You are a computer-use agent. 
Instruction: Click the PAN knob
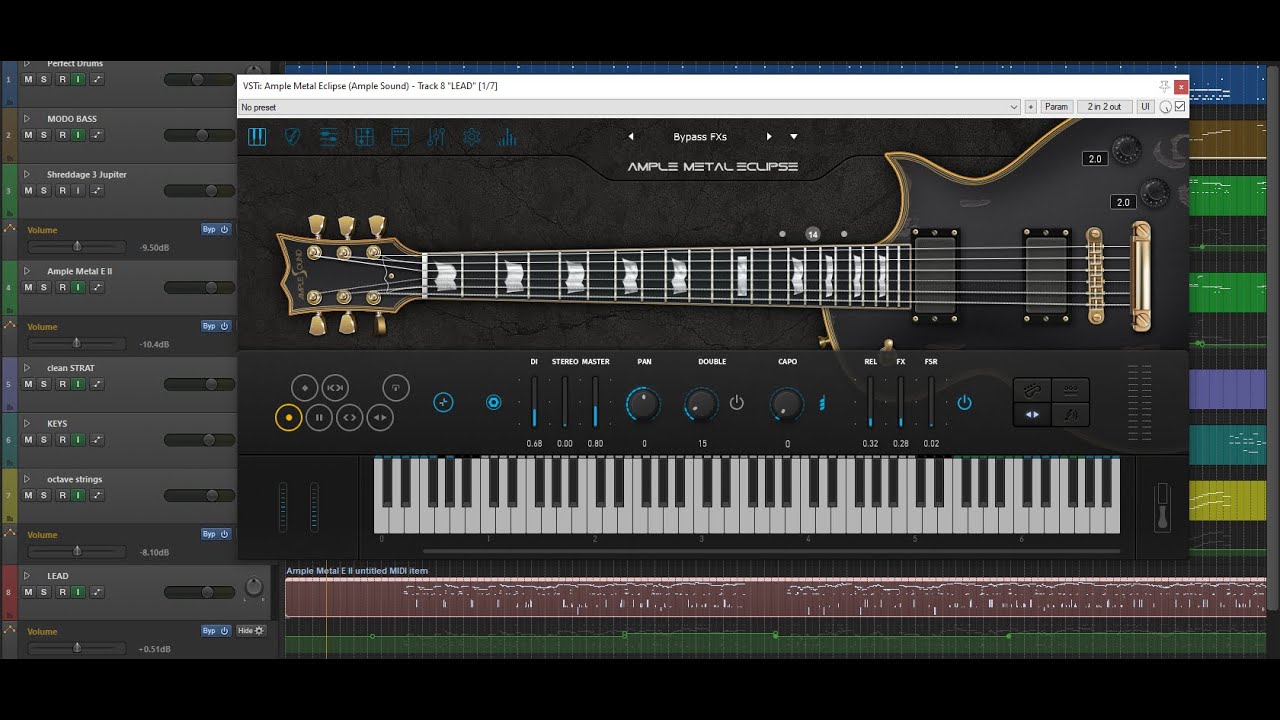pyautogui.click(x=643, y=404)
